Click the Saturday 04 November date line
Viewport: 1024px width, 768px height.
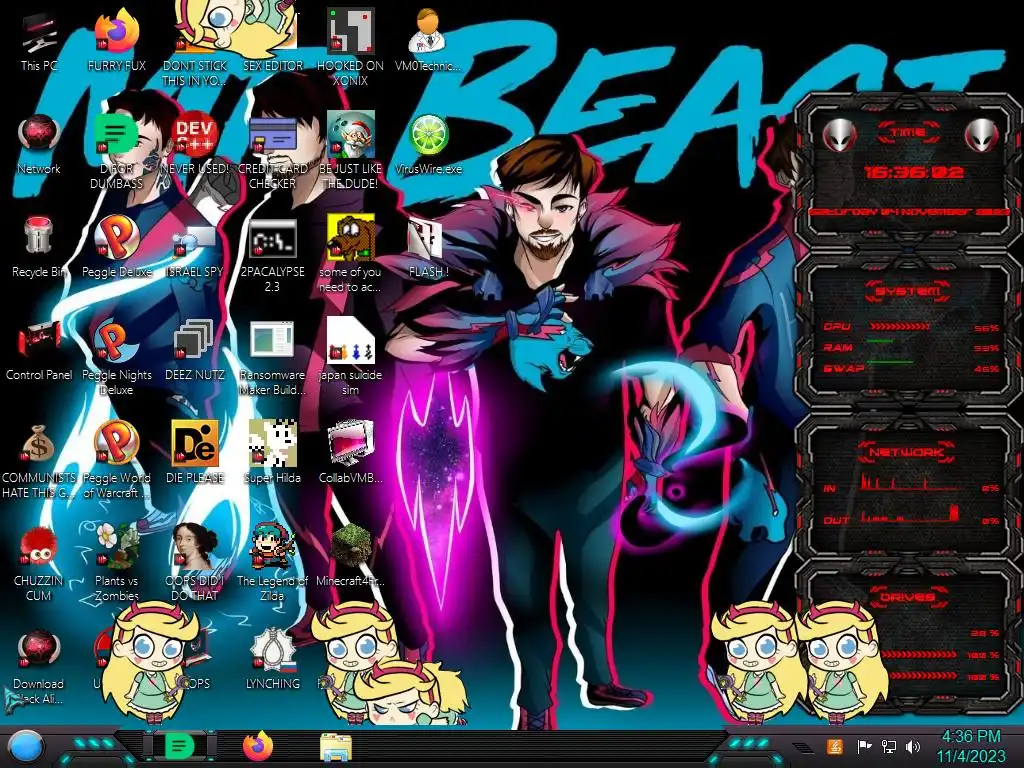click(x=909, y=212)
